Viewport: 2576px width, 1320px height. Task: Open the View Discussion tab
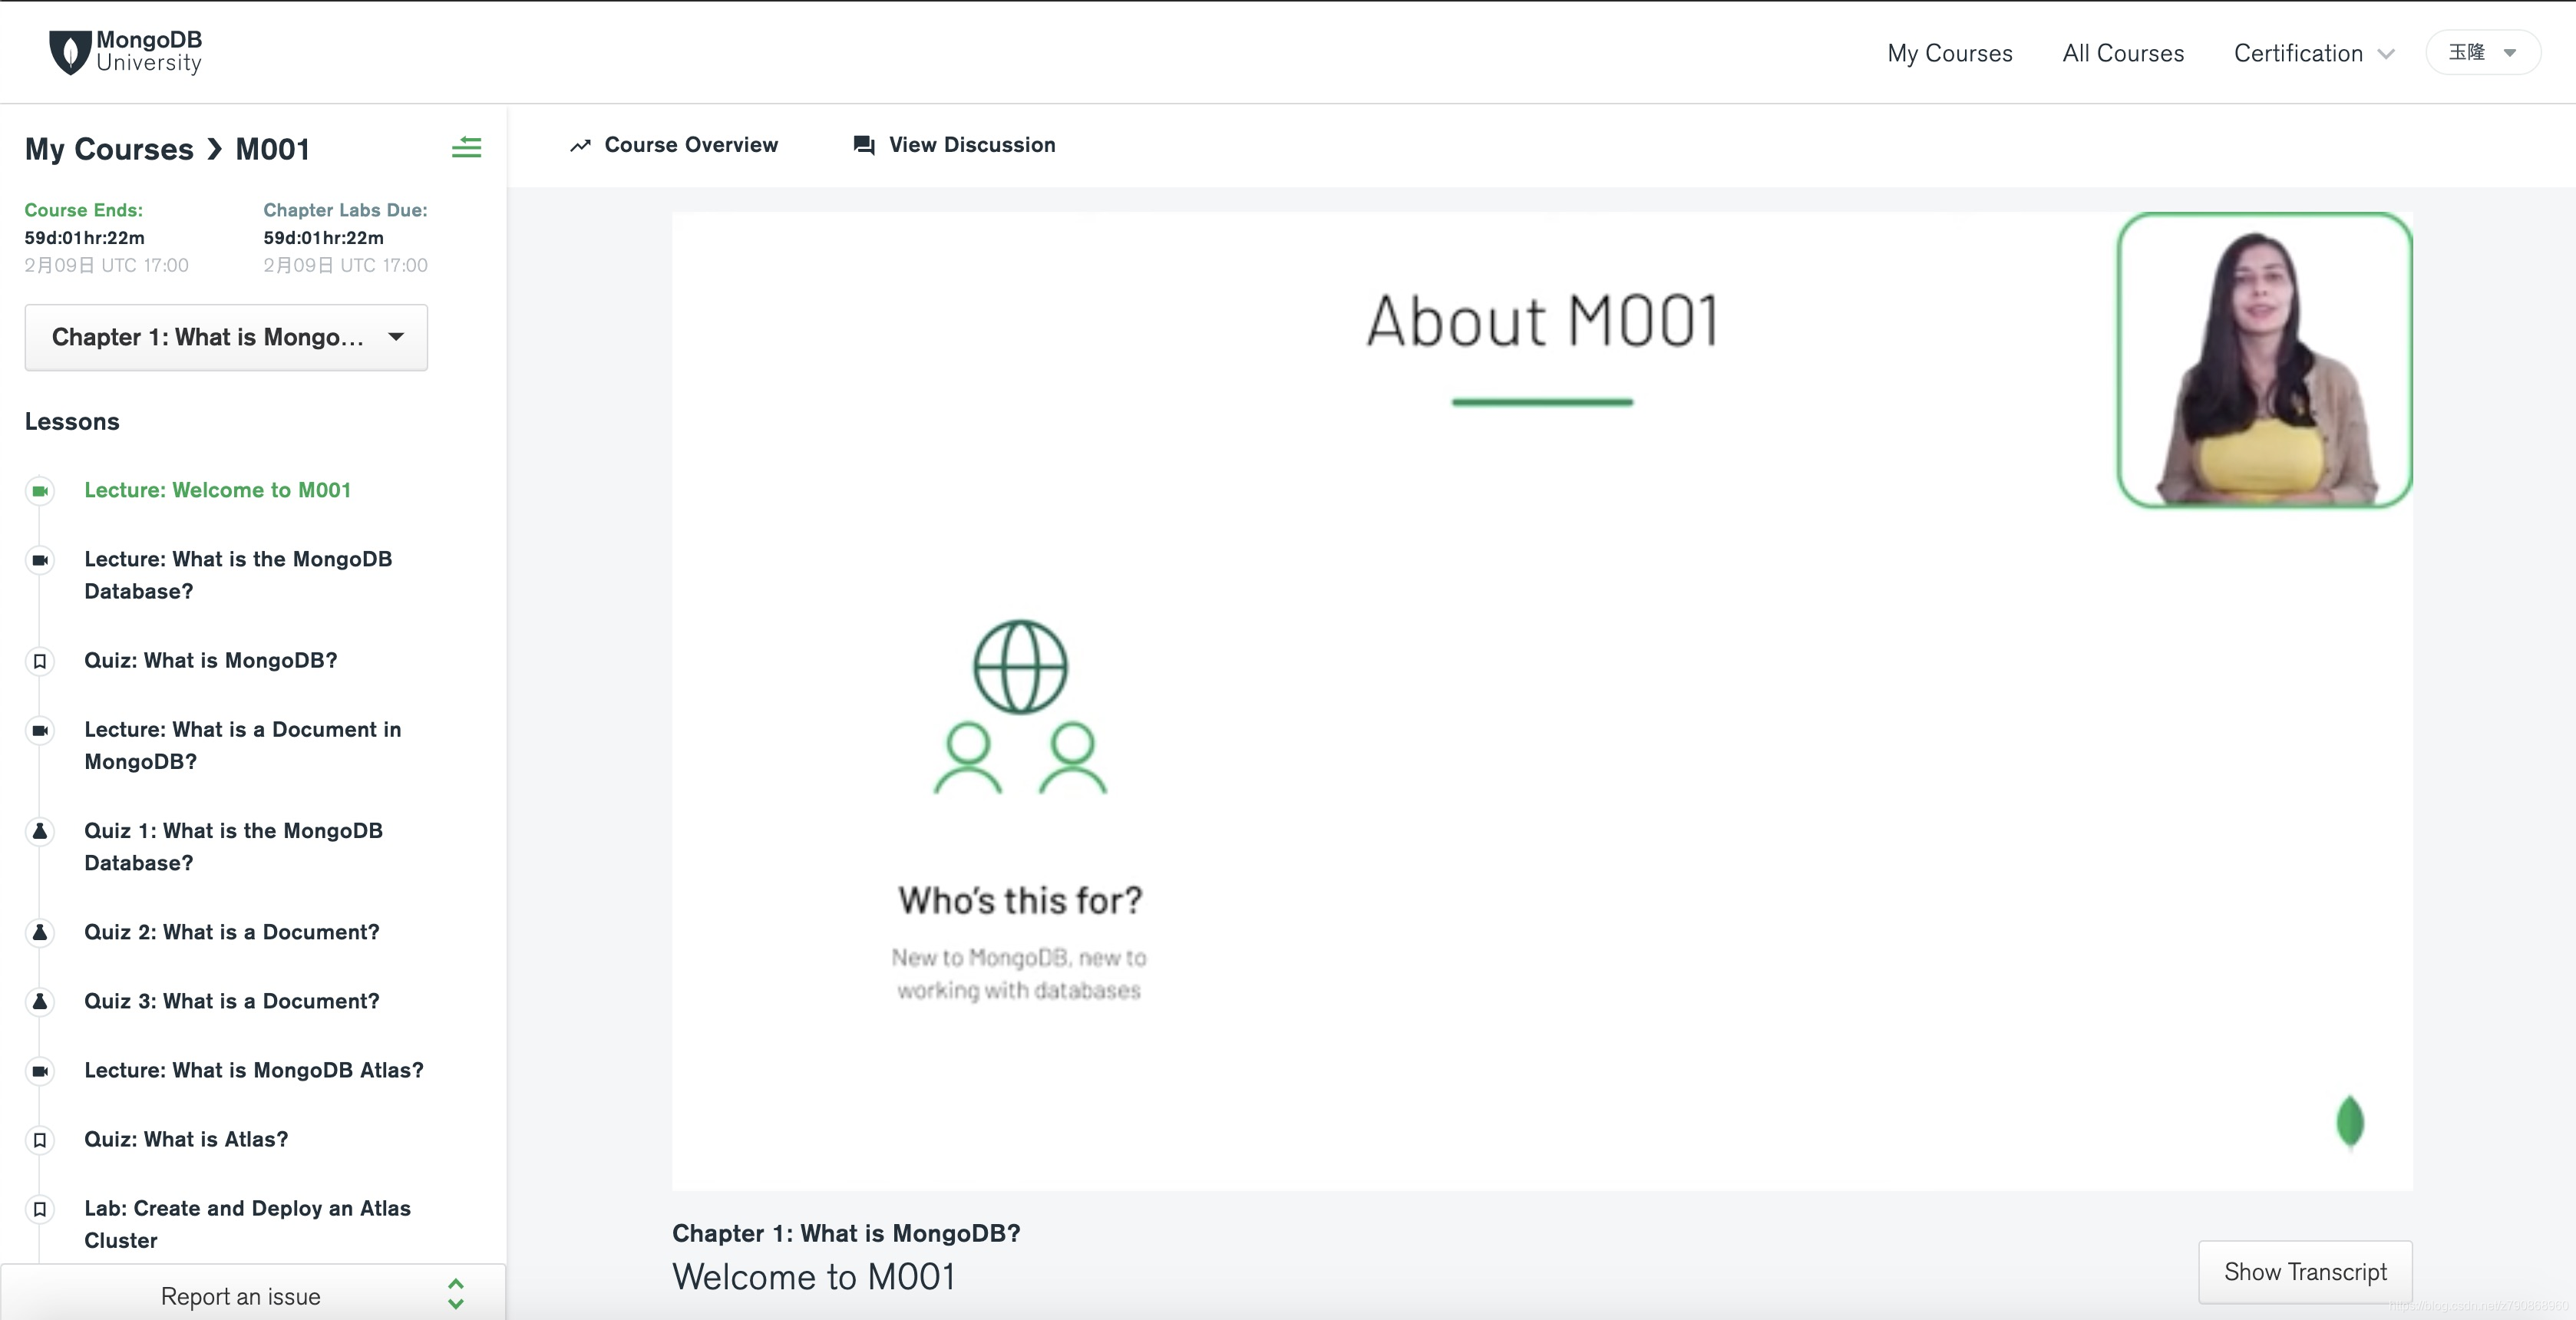pos(954,145)
